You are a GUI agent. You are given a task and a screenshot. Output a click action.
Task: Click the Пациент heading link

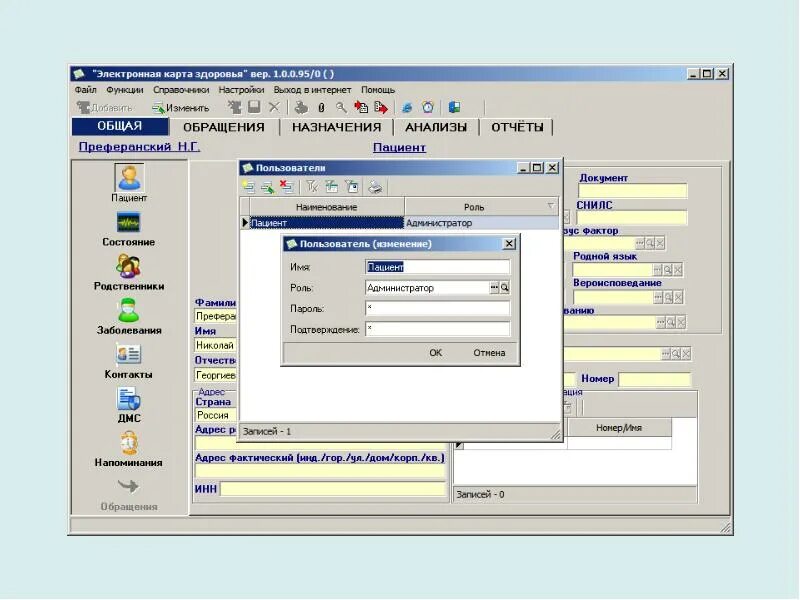399,147
